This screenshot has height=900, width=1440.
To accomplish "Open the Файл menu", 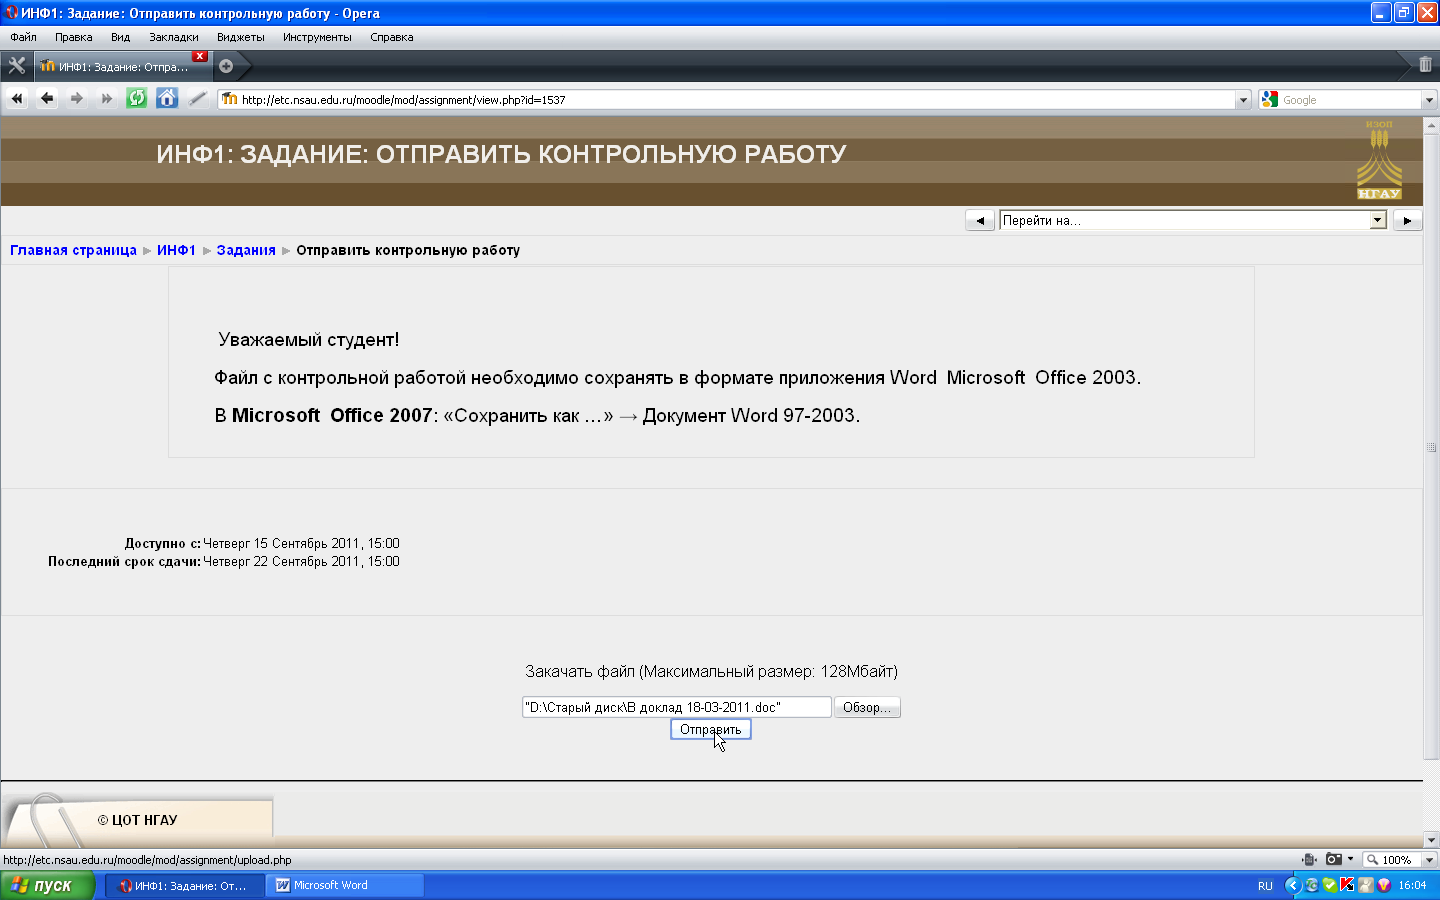I will point(23,37).
